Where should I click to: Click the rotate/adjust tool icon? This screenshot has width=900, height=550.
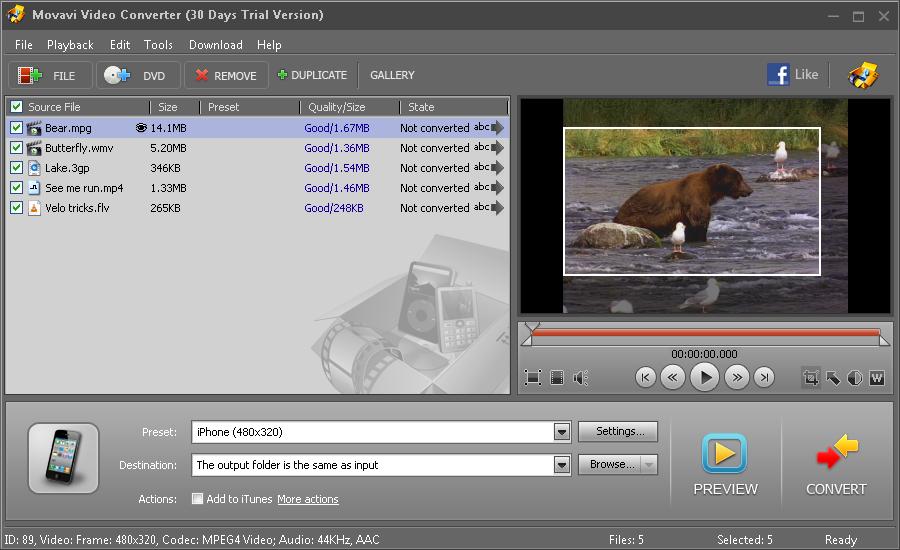pos(833,377)
